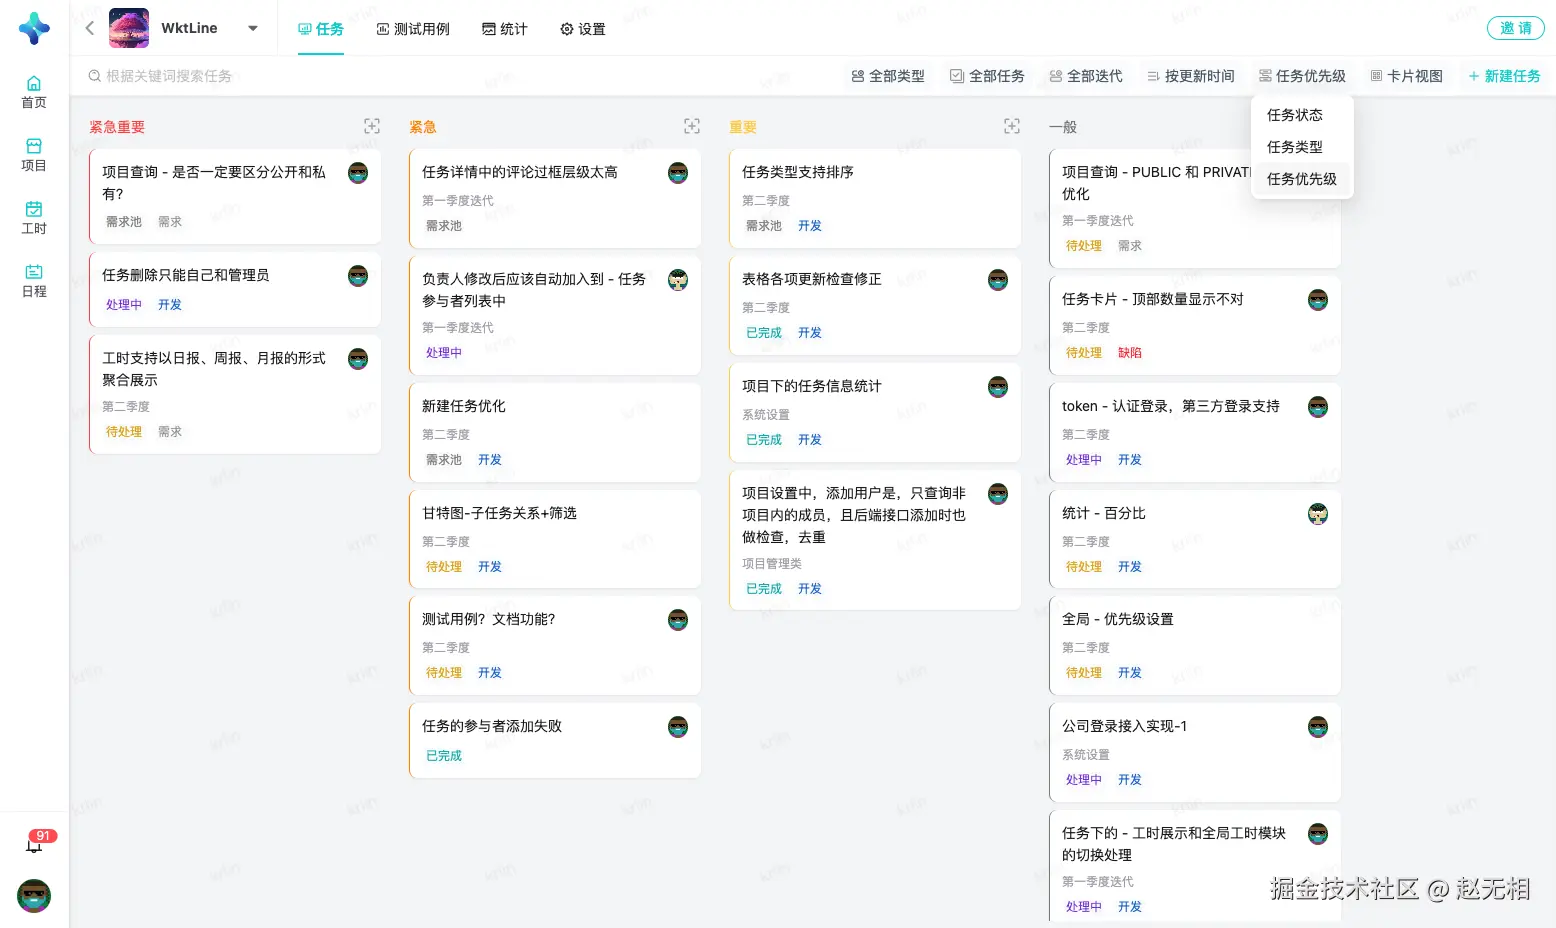Open the 全部迭代 filter dropdown
1556x928 pixels.
[1086, 76]
